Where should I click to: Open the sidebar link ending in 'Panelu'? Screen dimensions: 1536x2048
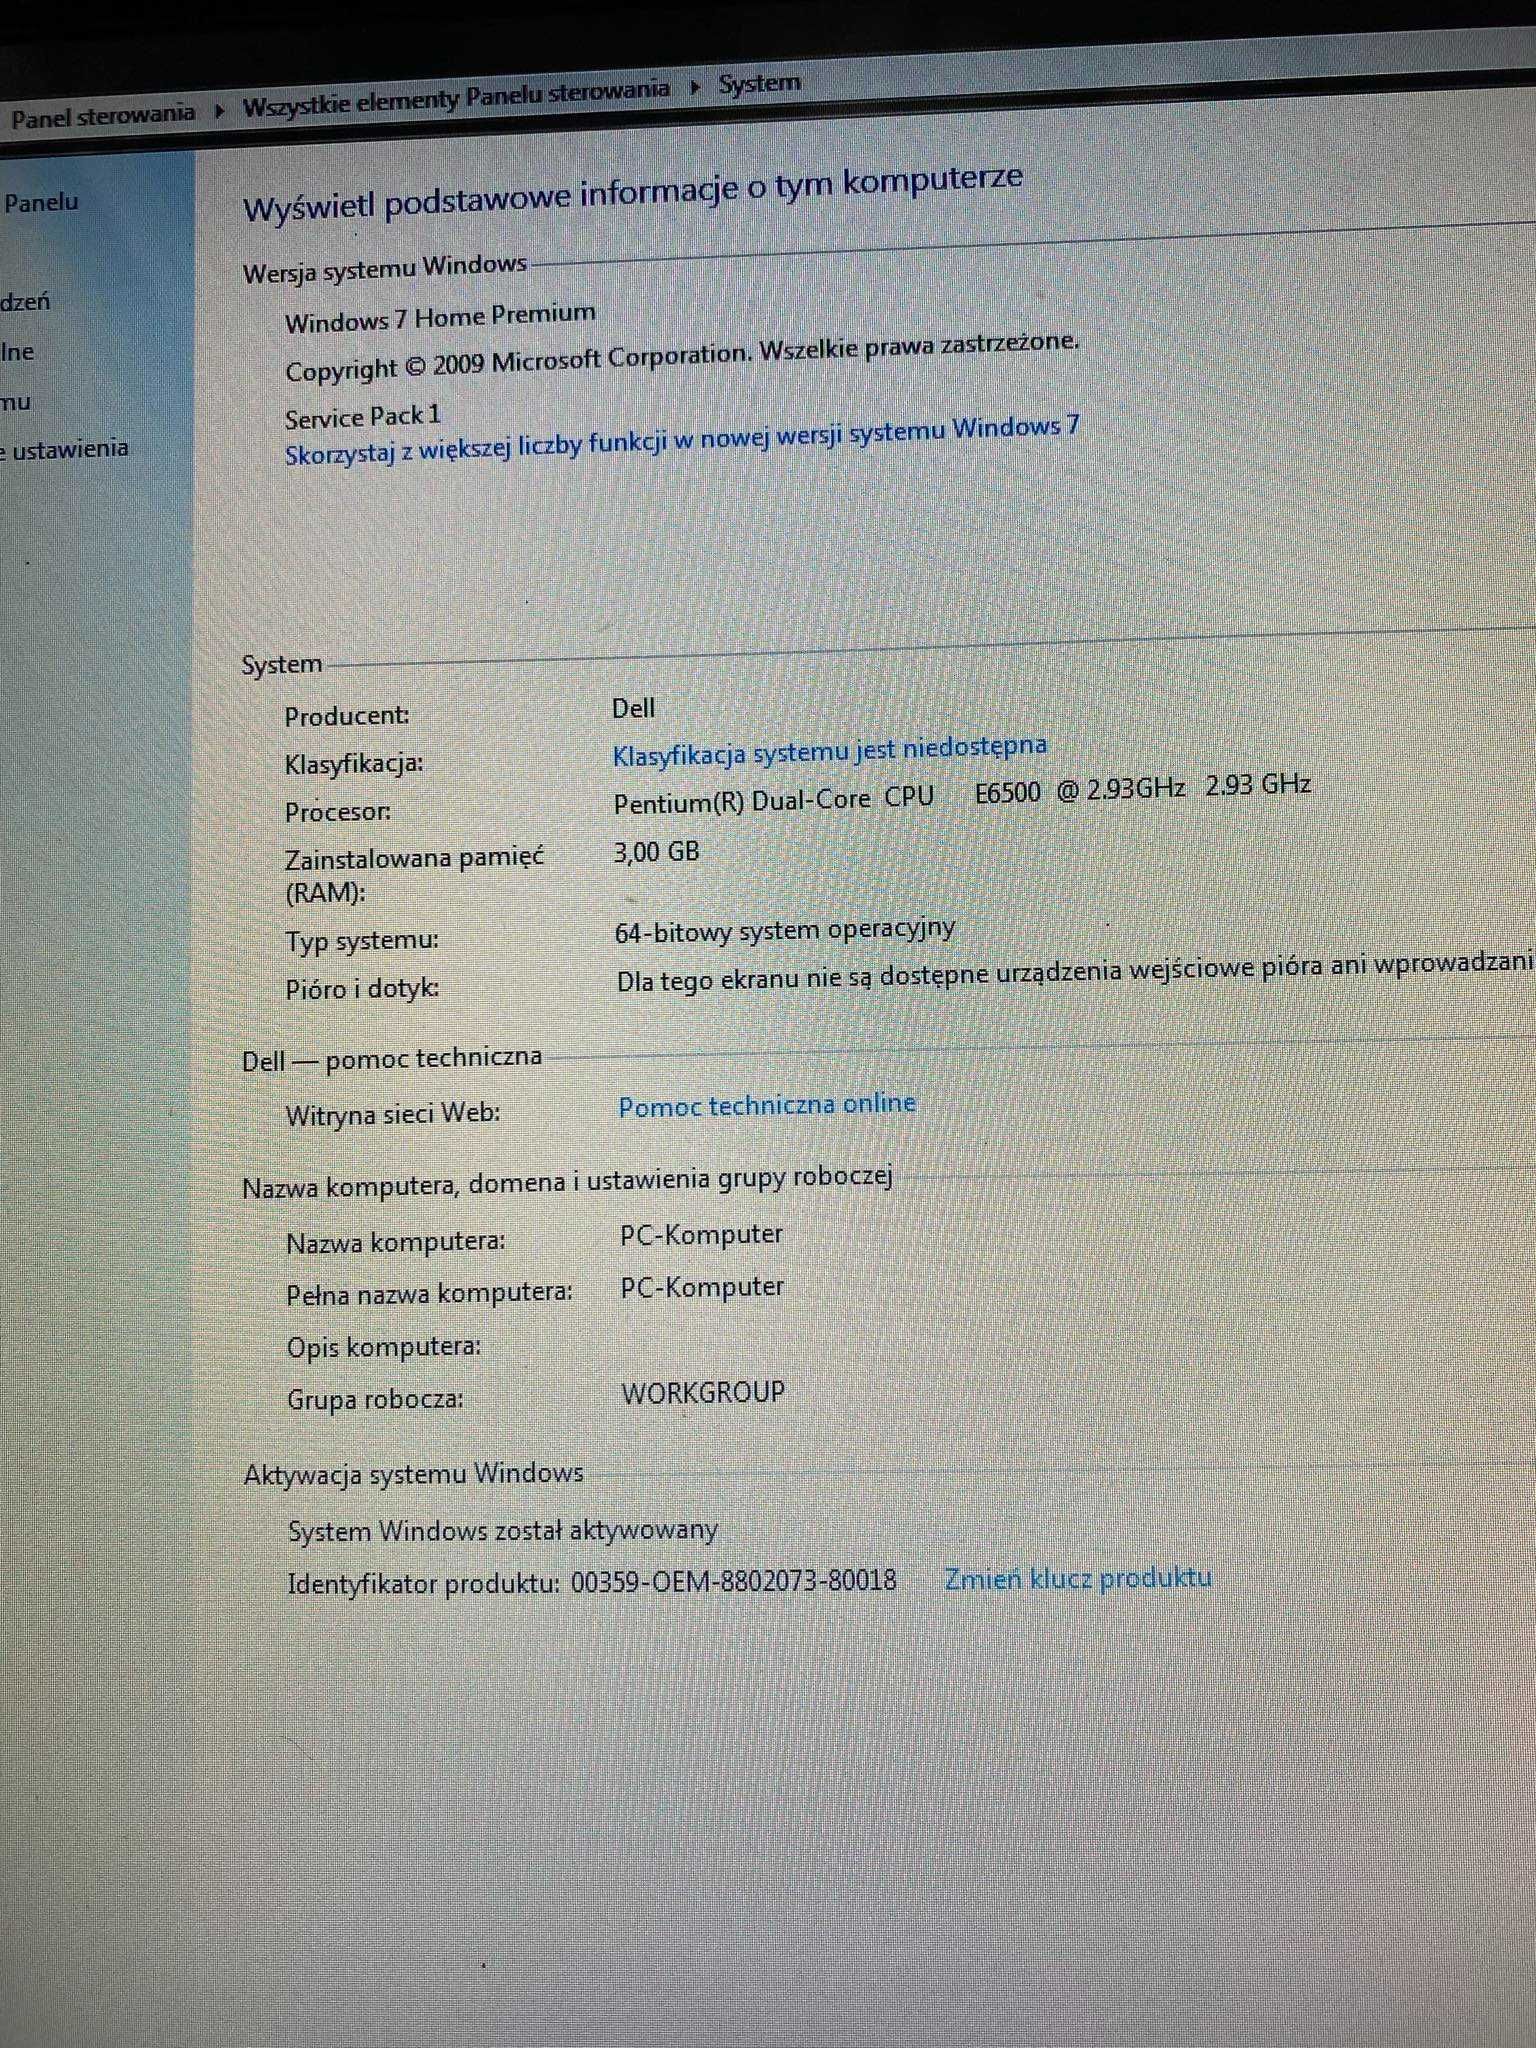click(x=40, y=203)
